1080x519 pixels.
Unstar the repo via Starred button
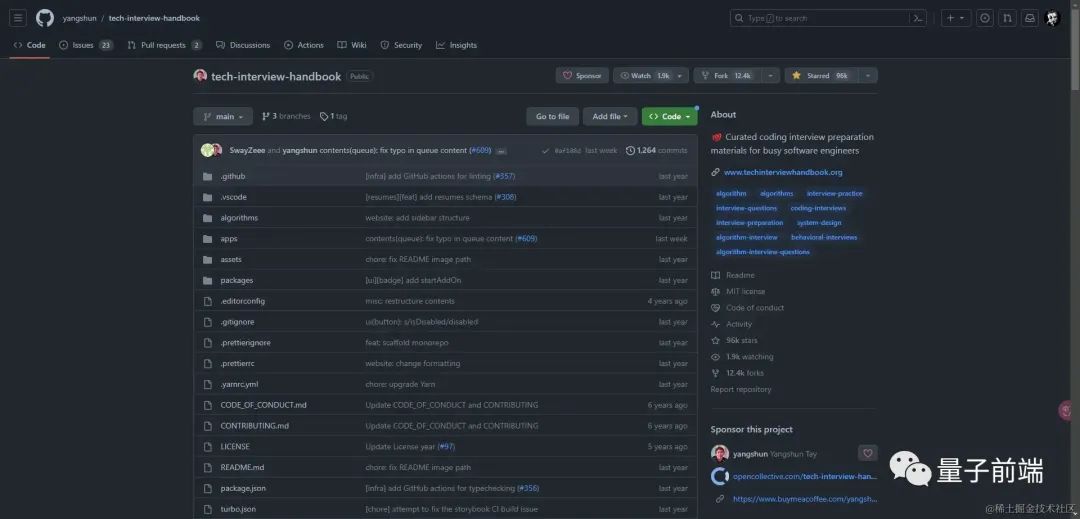click(822, 76)
